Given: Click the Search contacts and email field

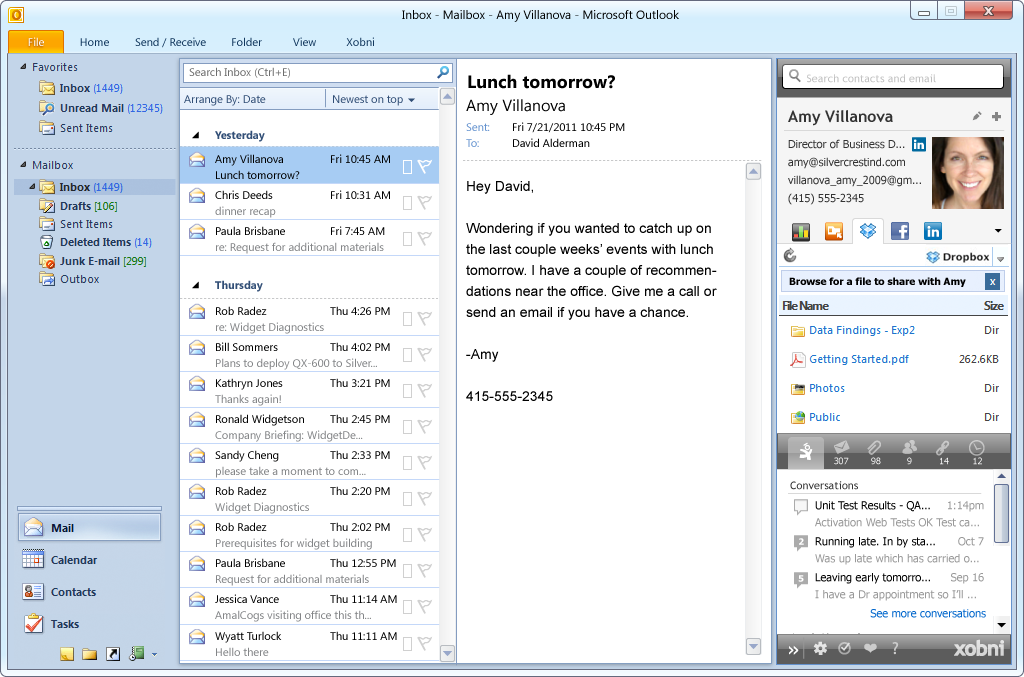Looking at the screenshot, I should [893, 77].
